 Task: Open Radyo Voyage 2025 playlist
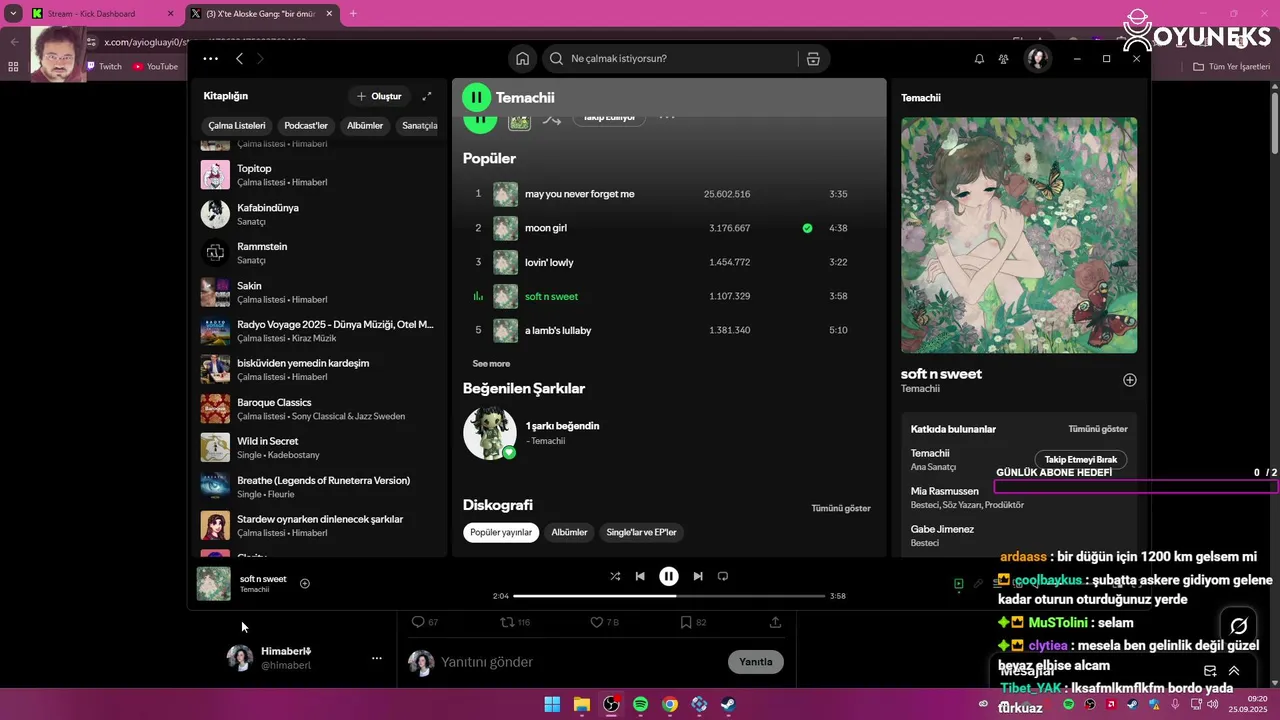pyautogui.click(x=318, y=331)
